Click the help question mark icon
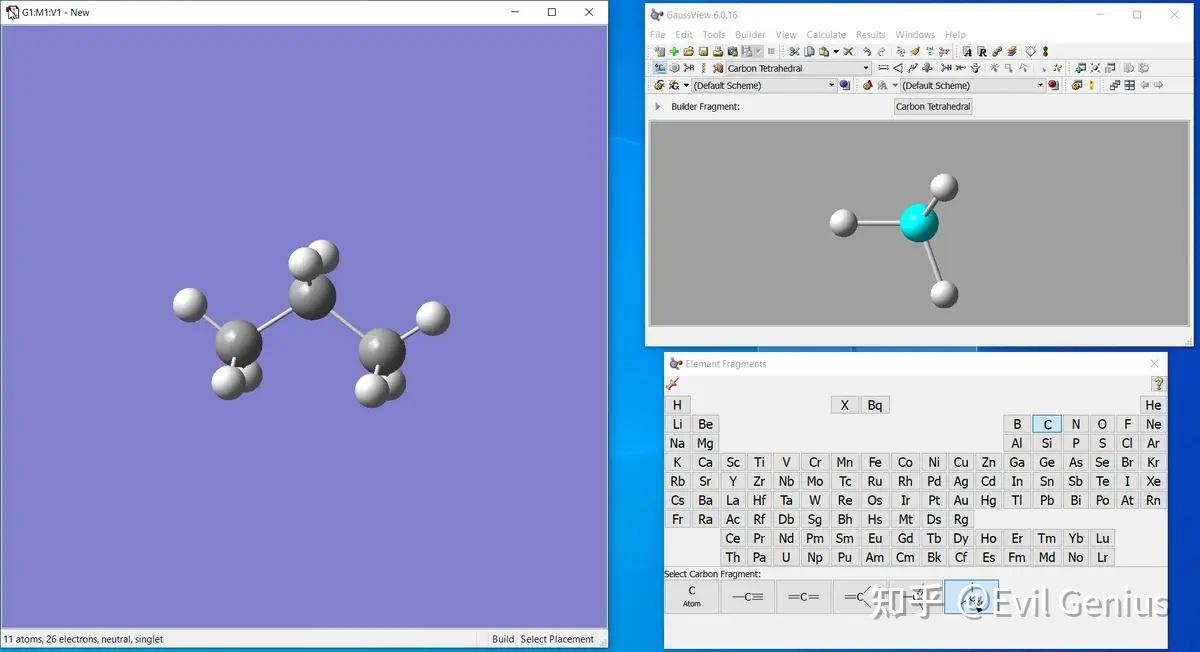The width and height of the screenshot is (1200, 652). coord(1157,383)
